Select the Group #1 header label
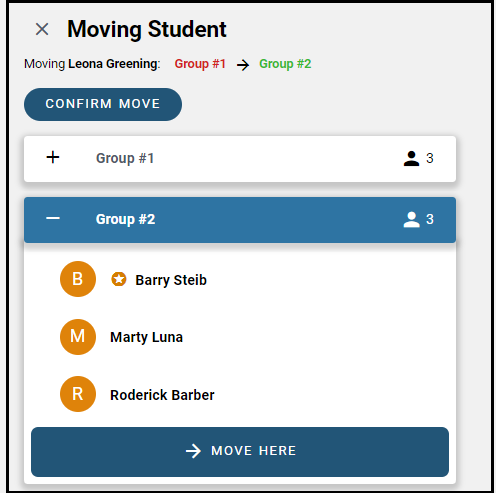496x493 pixels. tap(125, 158)
